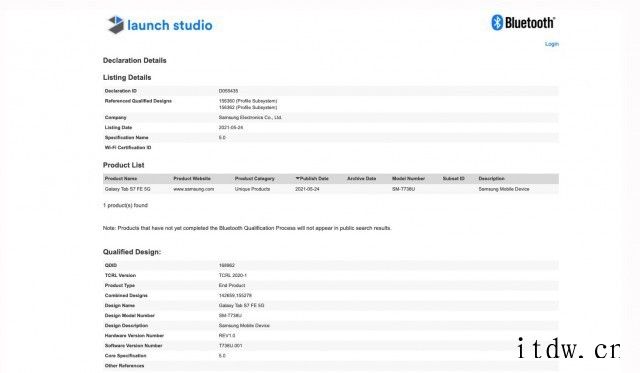Click the Bluetooth logo
Screen dimensions: 640x373
pos(523,22)
